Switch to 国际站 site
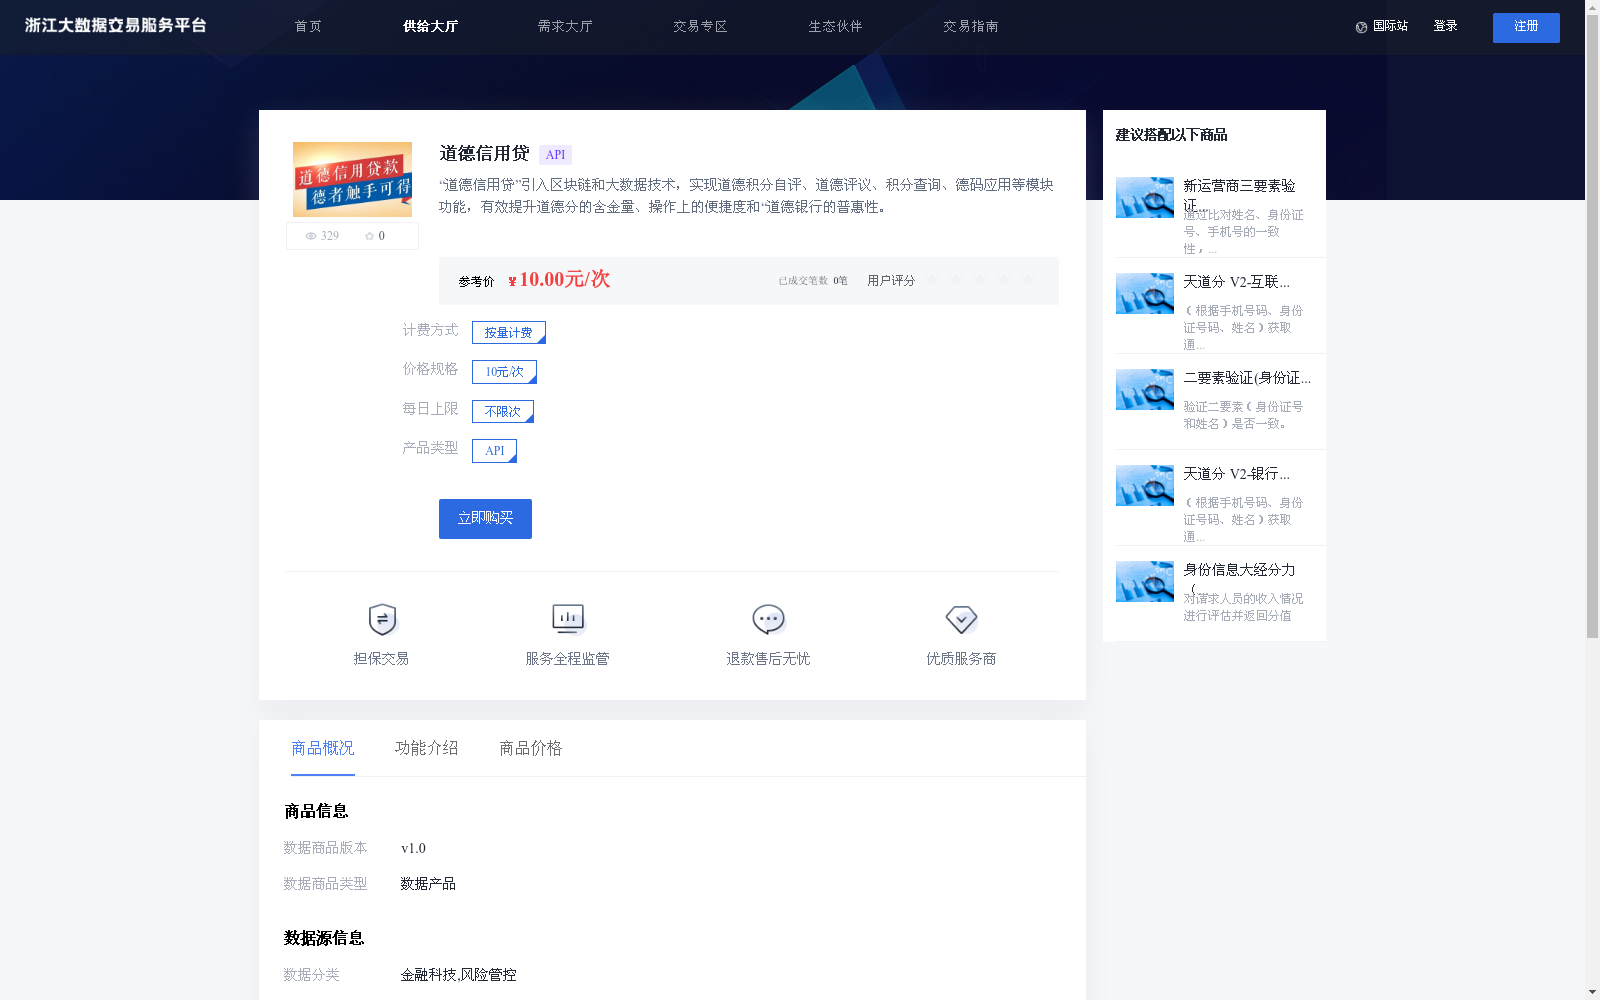The width and height of the screenshot is (1600, 1000). tap(1390, 26)
